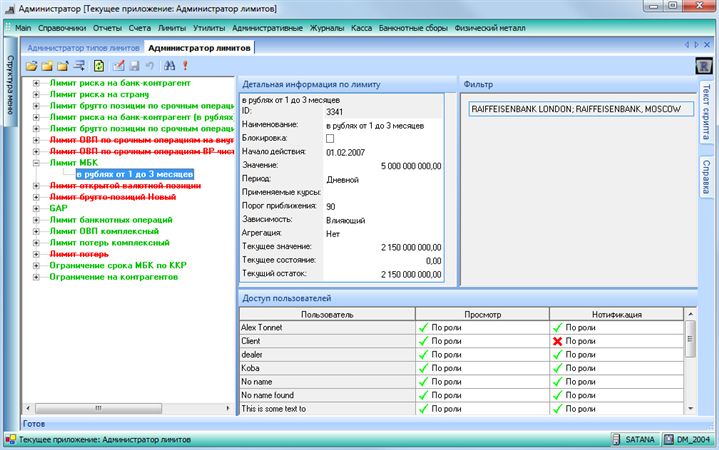
Task: Select tree item в рублях от 1 до 3 месяцев
Action: [135, 174]
